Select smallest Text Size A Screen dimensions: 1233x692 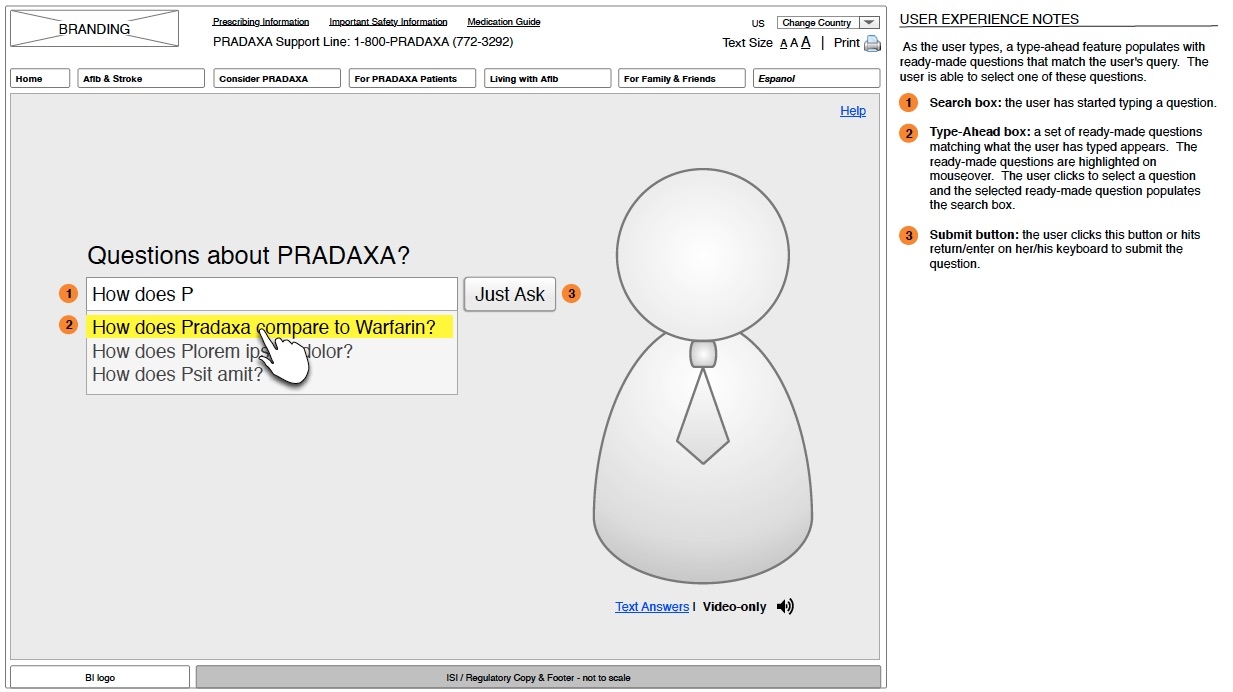784,43
